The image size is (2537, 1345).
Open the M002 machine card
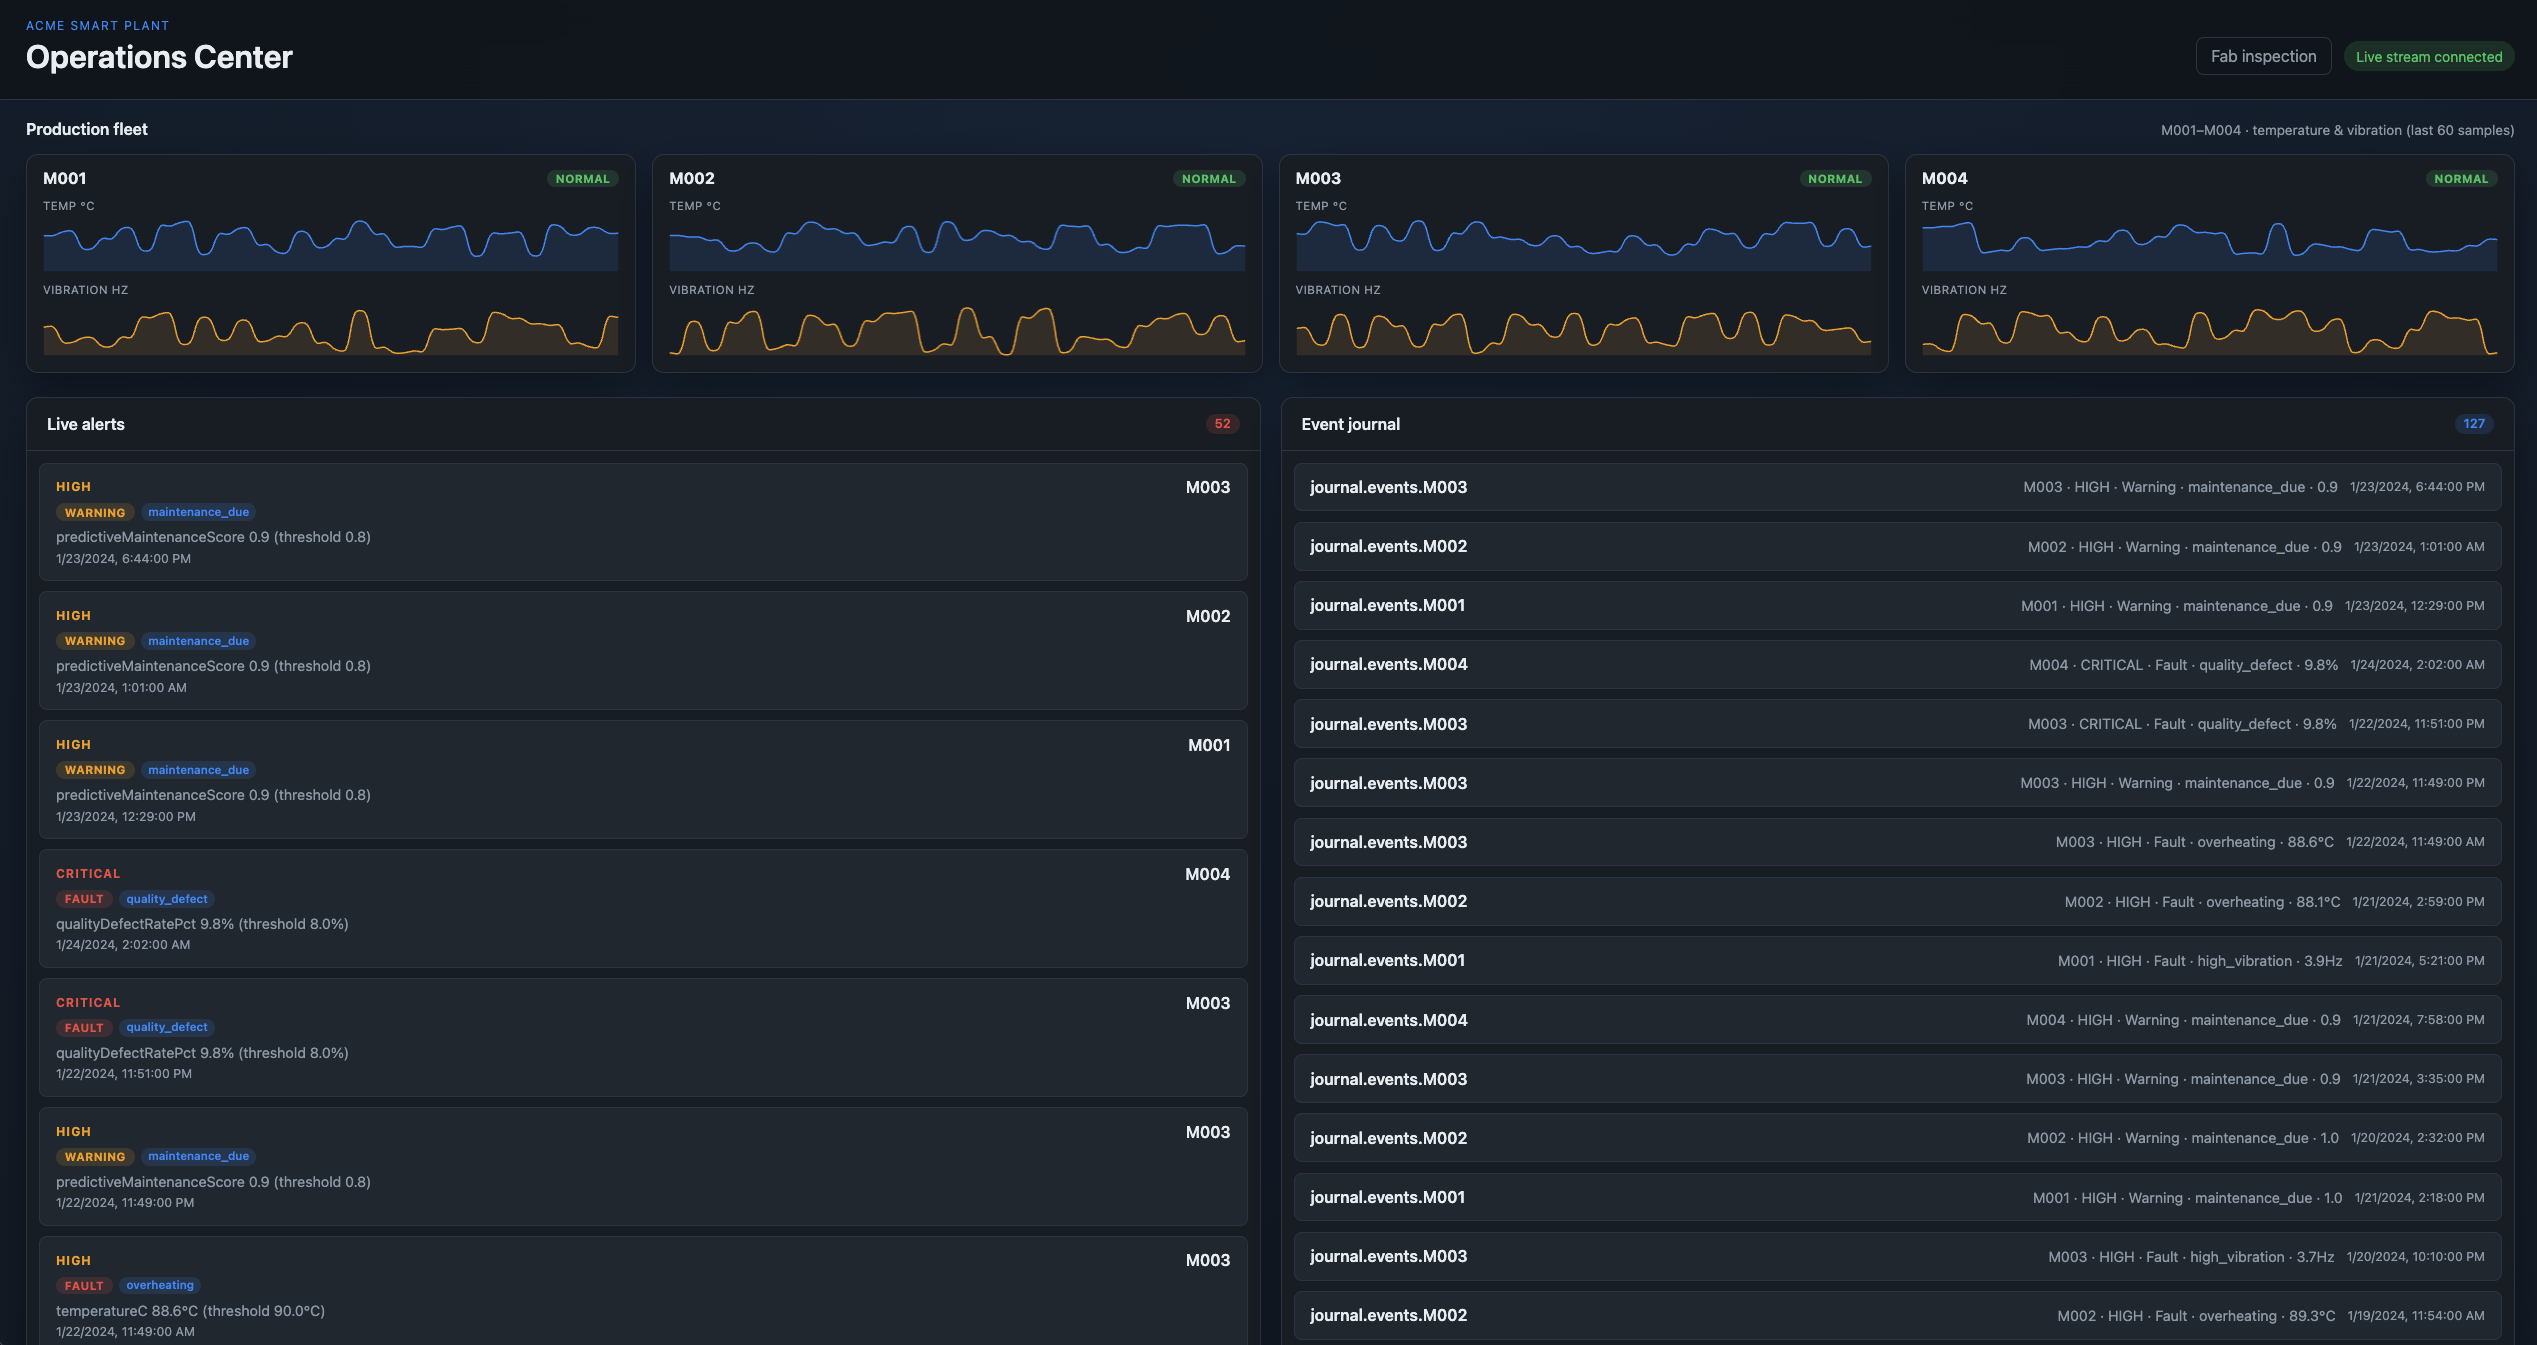pyautogui.click(x=957, y=263)
